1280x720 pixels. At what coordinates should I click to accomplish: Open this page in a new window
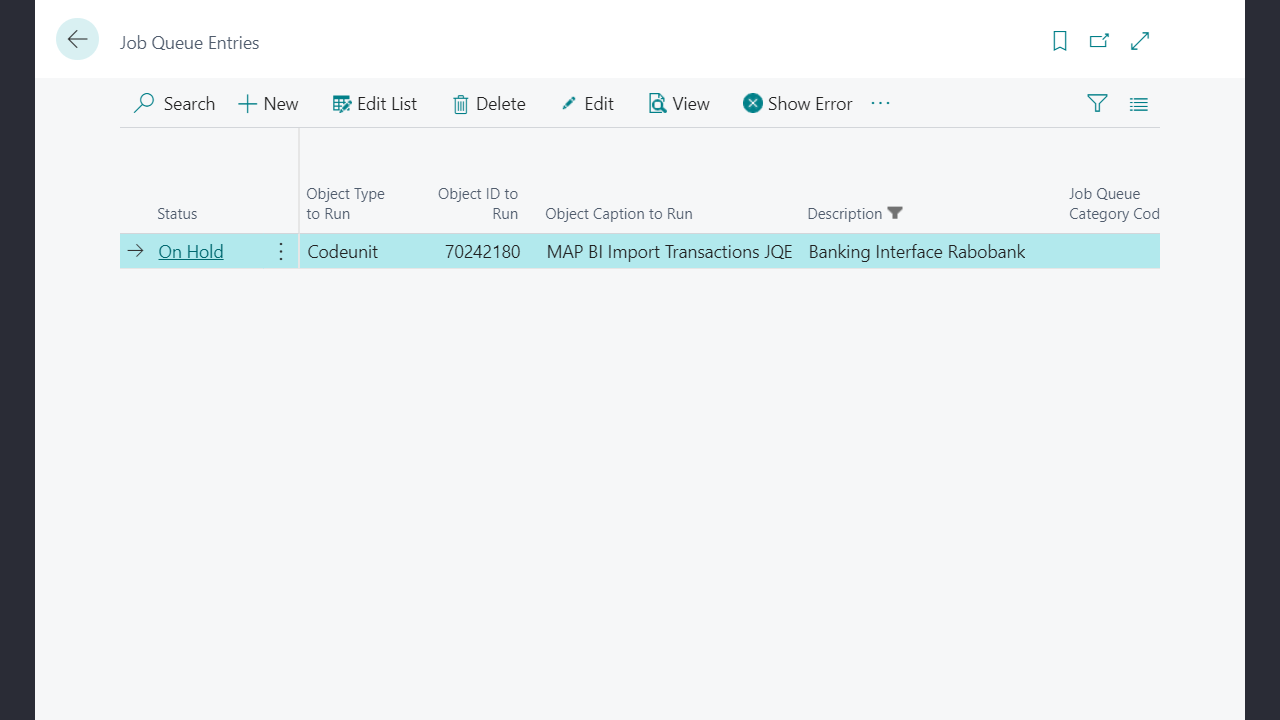[1099, 41]
